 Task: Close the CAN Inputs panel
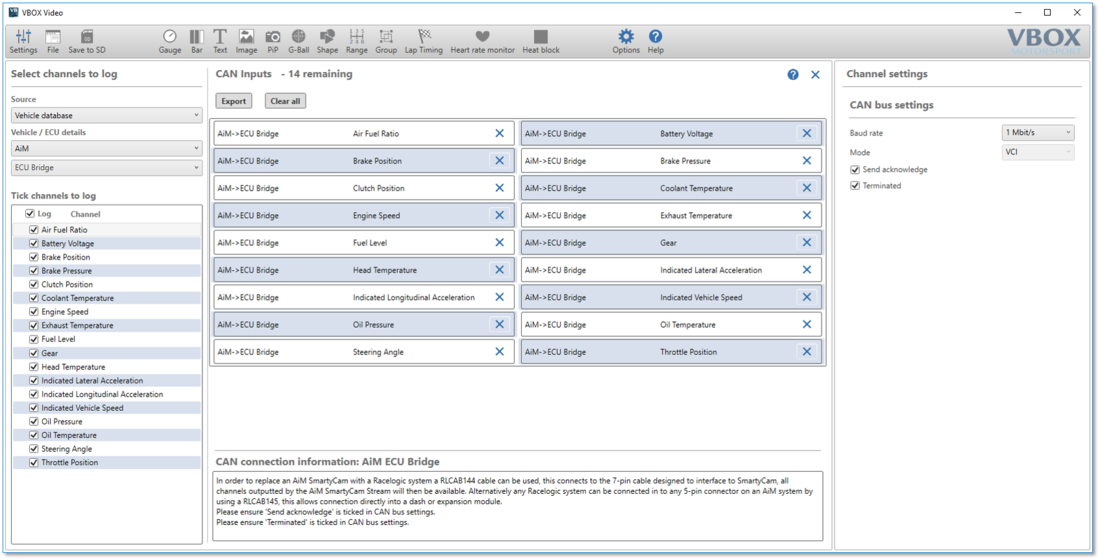[815, 74]
